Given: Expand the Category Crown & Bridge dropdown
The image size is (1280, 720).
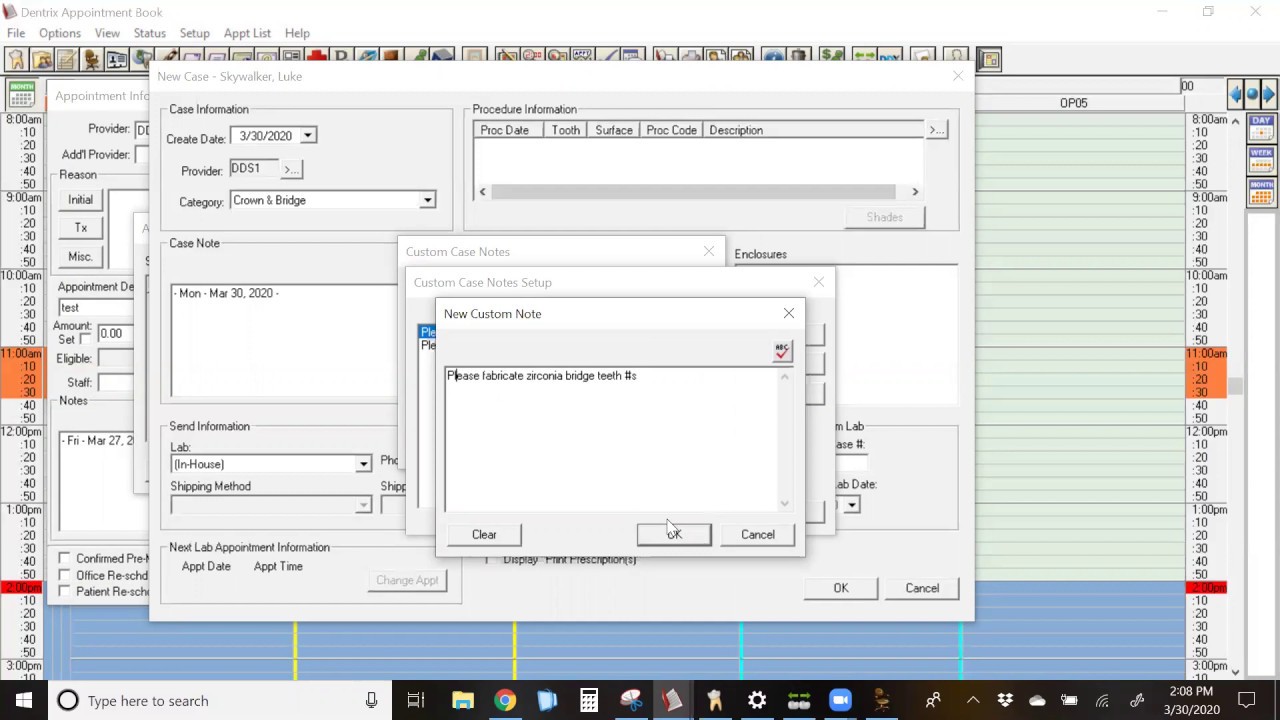Looking at the screenshot, I should click(x=427, y=200).
